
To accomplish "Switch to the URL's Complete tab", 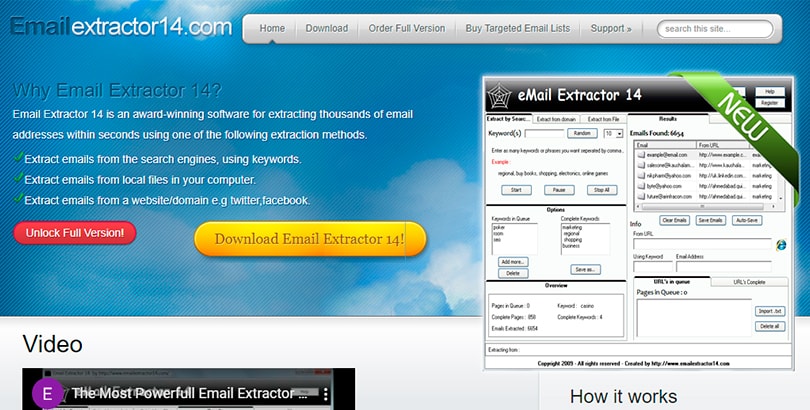I will (749, 282).
